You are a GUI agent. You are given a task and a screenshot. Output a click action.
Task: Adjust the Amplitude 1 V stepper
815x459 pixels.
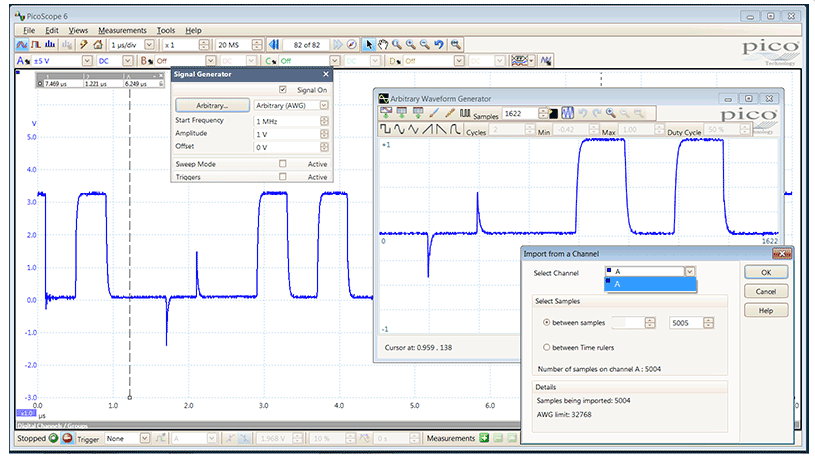click(324, 134)
